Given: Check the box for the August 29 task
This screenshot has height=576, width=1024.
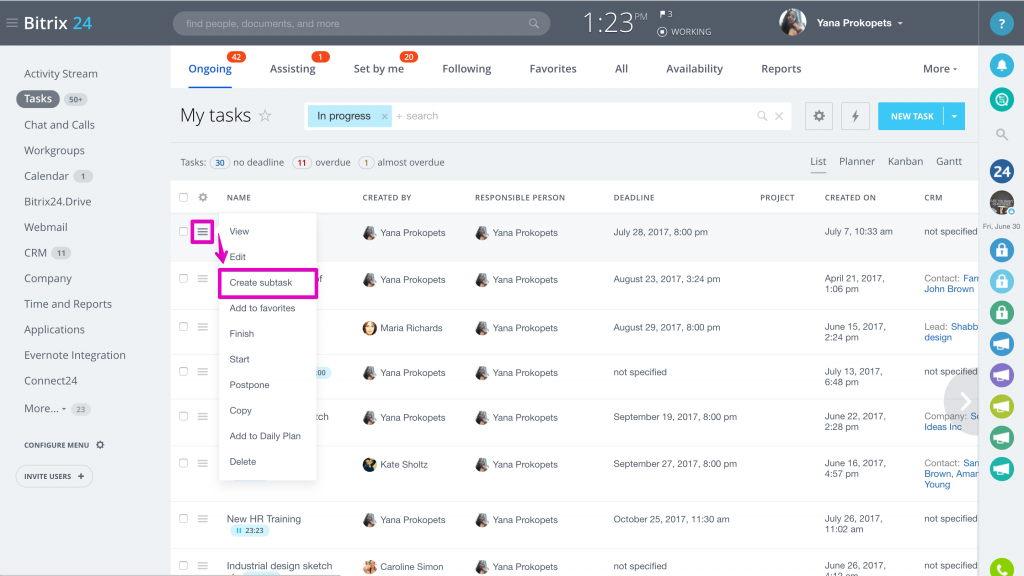Looking at the screenshot, I should (x=184, y=327).
